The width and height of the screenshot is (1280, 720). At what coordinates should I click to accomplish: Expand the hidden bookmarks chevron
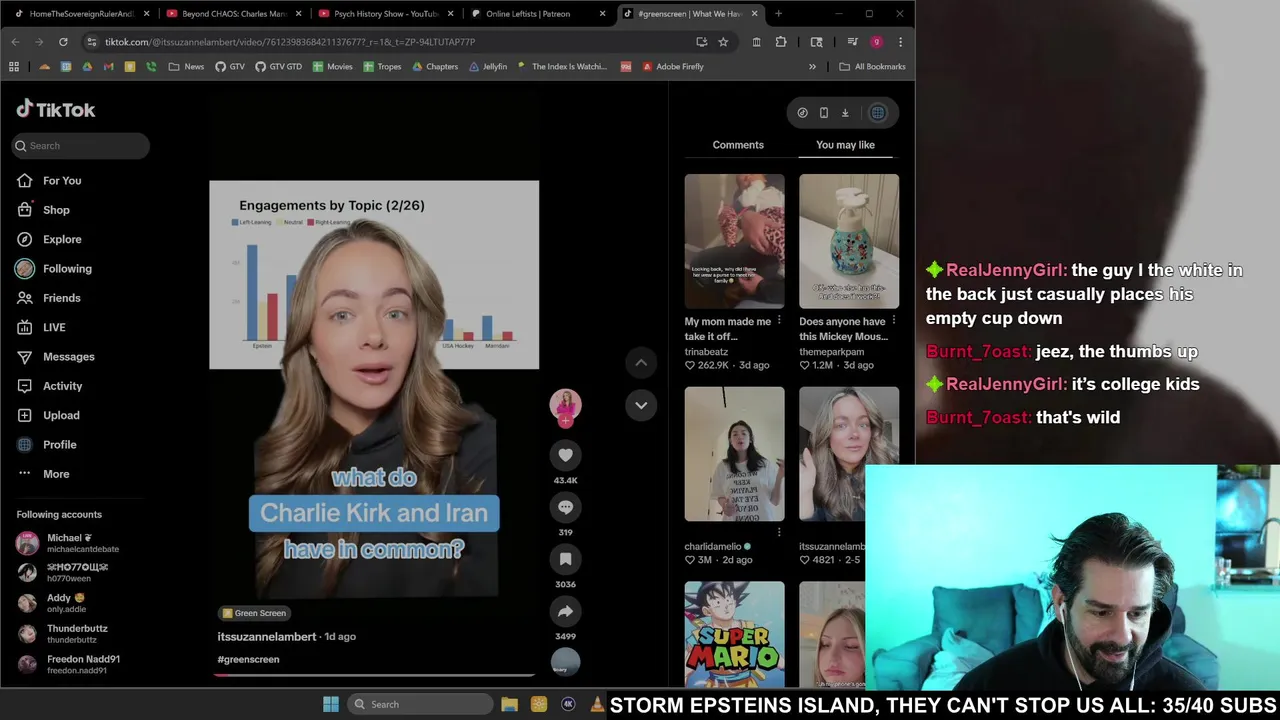(x=812, y=67)
